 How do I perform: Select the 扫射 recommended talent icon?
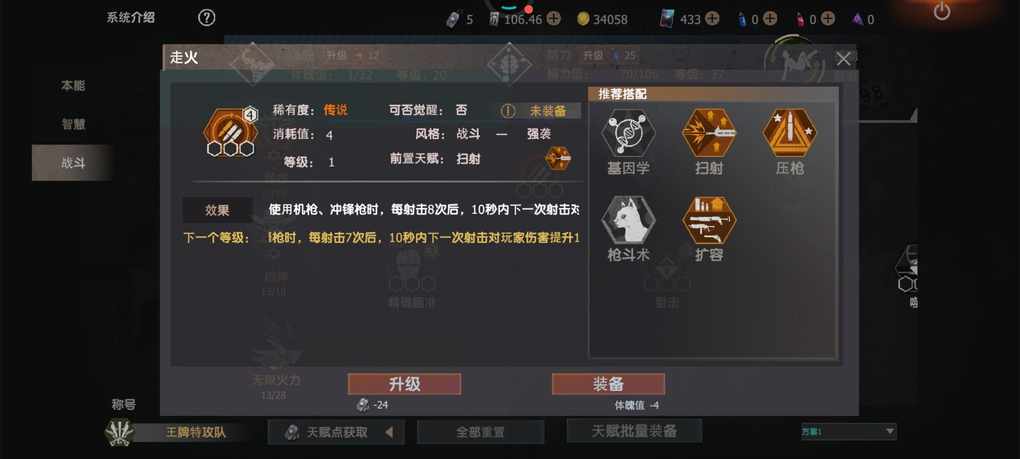pyautogui.click(x=708, y=132)
